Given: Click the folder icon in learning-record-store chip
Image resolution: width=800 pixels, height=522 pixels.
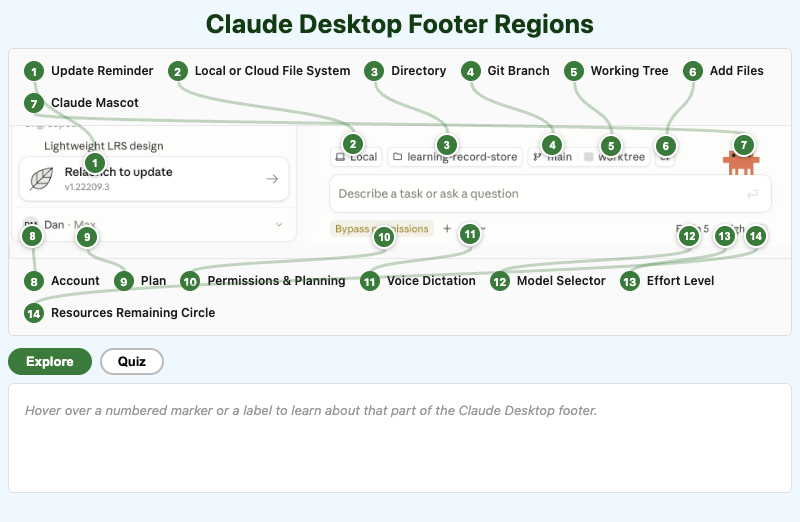Looking at the screenshot, I should click(397, 157).
